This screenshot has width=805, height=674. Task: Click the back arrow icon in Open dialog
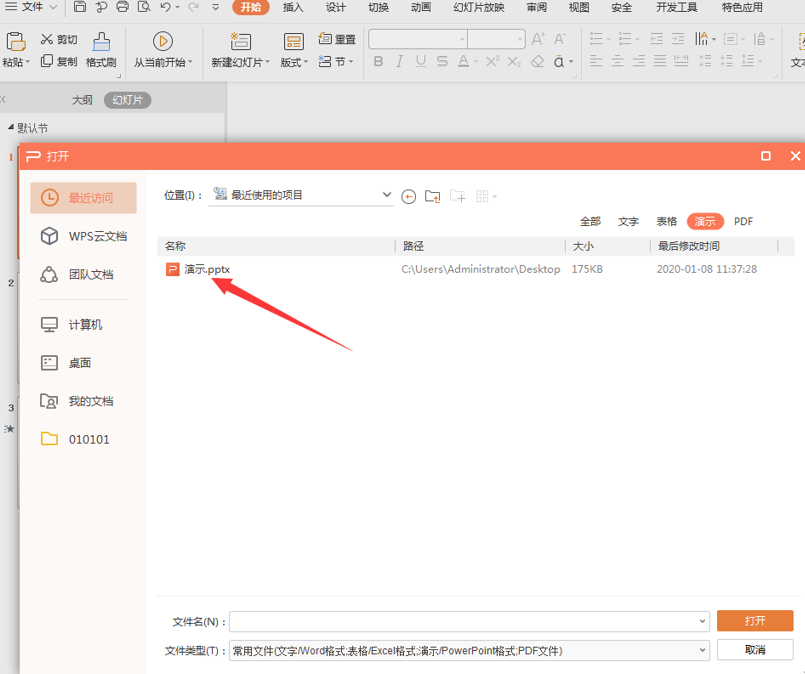click(x=409, y=197)
